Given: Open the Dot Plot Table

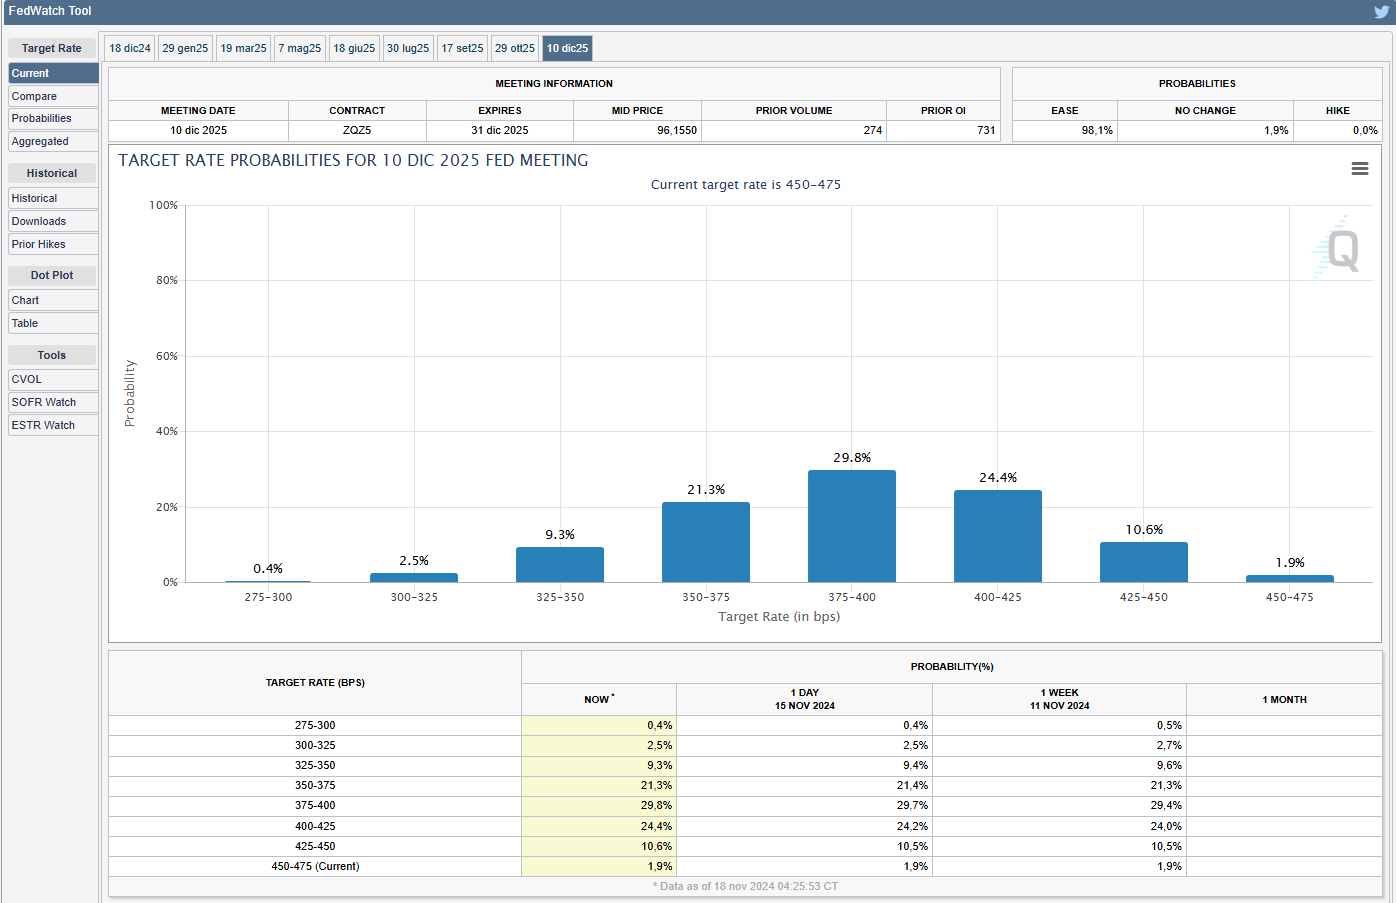Looking at the screenshot, I should [53, 323].
